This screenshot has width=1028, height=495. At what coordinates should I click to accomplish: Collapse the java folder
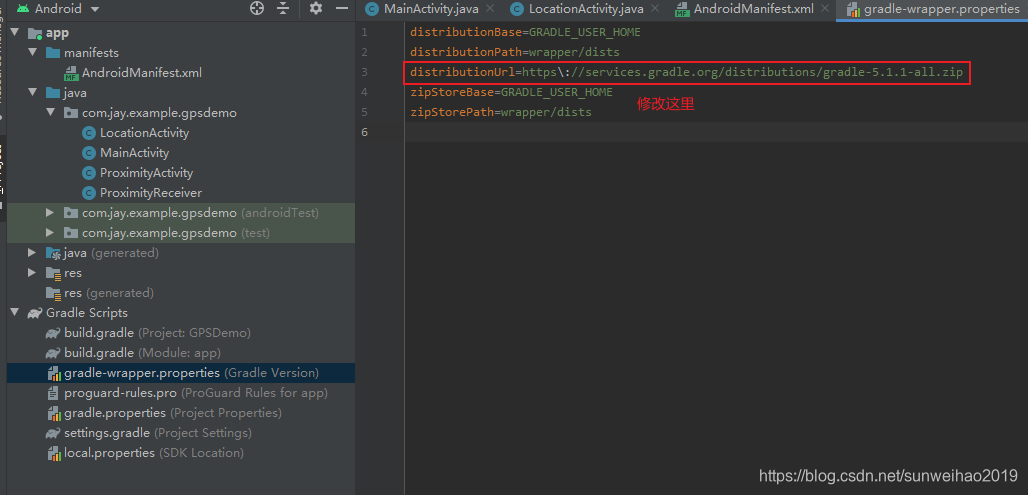(x=33, y=92)
